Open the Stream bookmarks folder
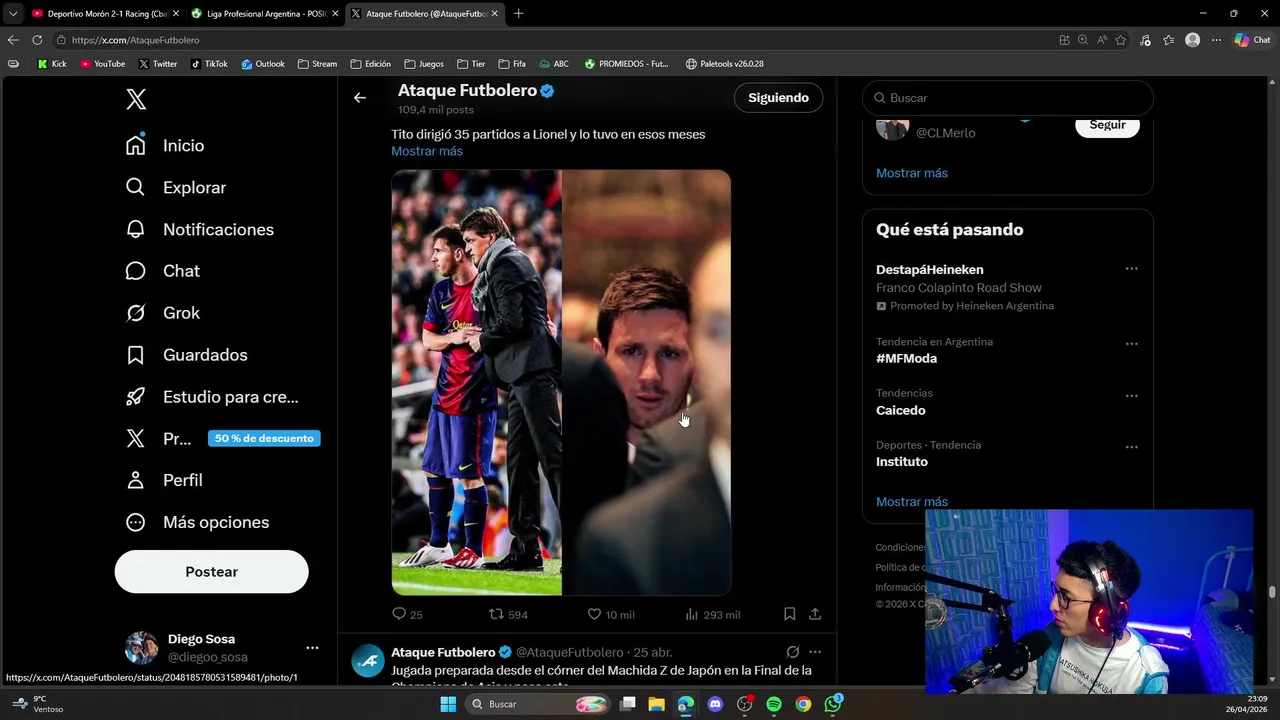 (x=317, y=64)
